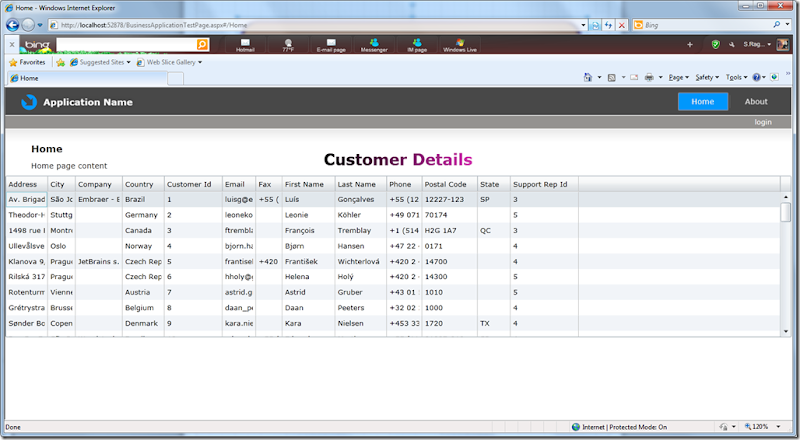Click the Home page icon in command bar
Screen dimensions: 800x440
[x=588, y=78]
